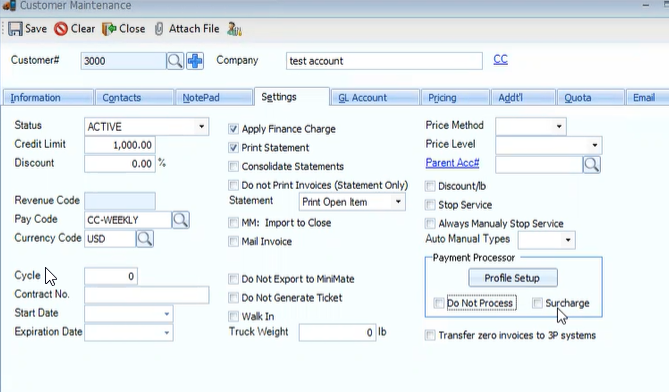Click the Contract No. field

147,295
